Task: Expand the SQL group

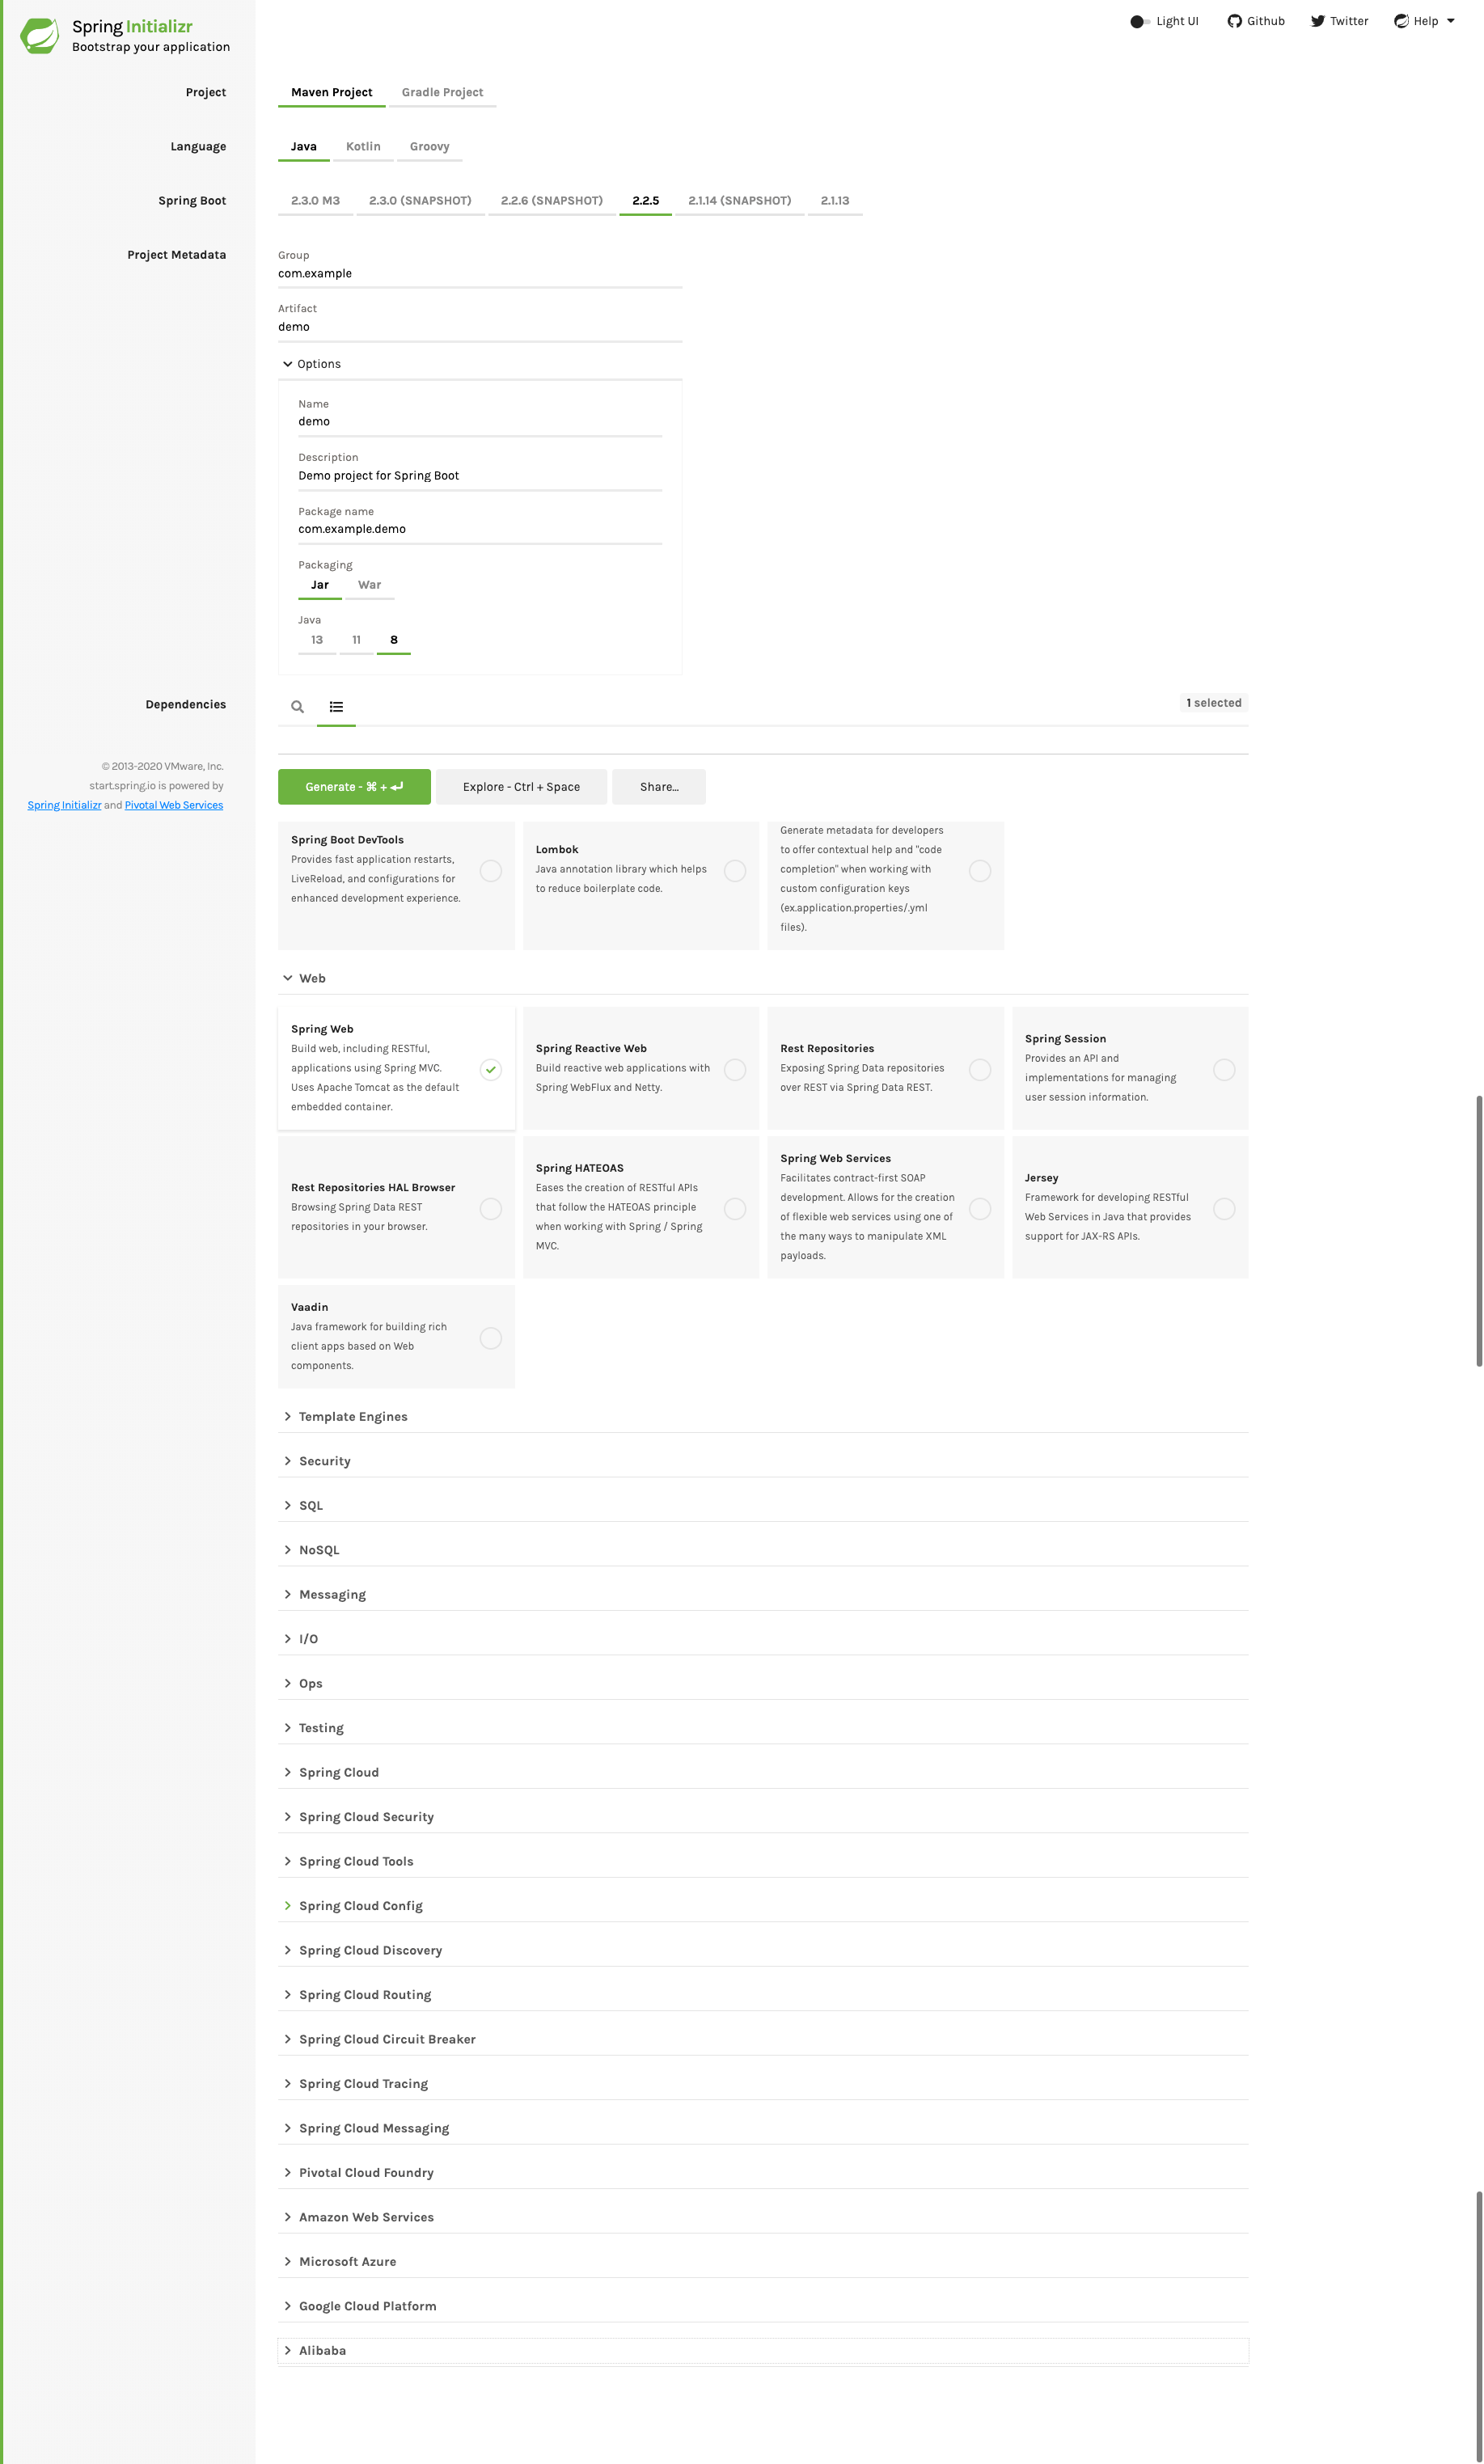Action: click(x=763, y=1506)
